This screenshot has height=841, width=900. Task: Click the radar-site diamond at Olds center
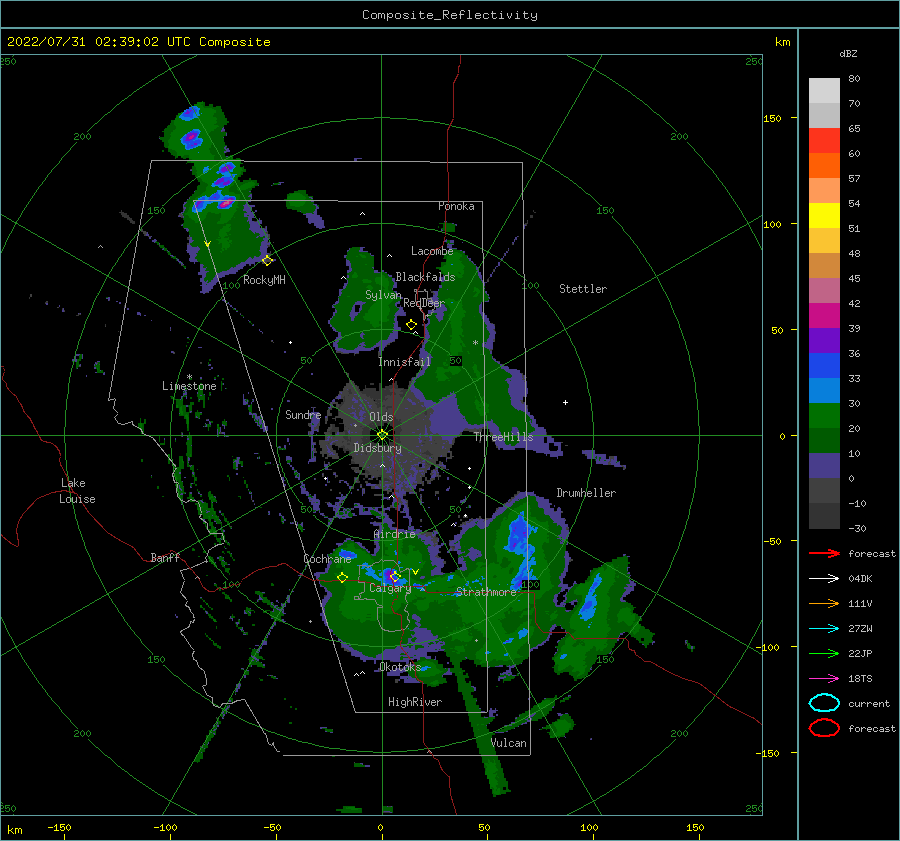[x=382, y=435]
